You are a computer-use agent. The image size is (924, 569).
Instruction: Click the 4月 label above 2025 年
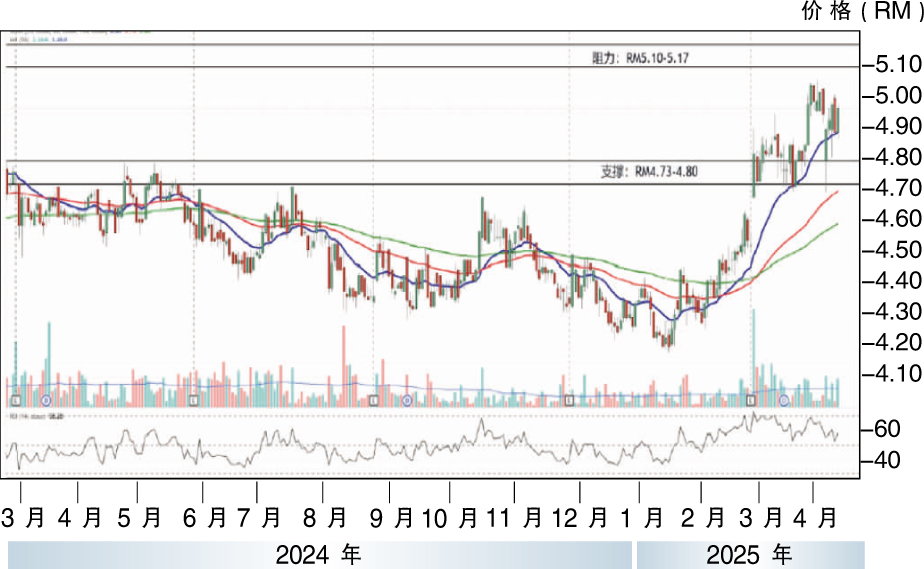pyautogui.click(x=816, y=518)
